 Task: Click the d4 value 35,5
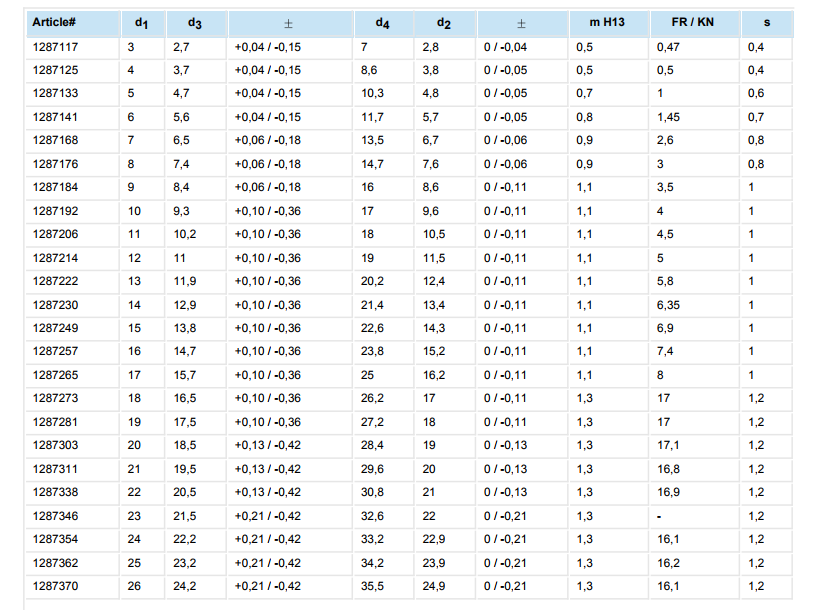tap(372, 586)
